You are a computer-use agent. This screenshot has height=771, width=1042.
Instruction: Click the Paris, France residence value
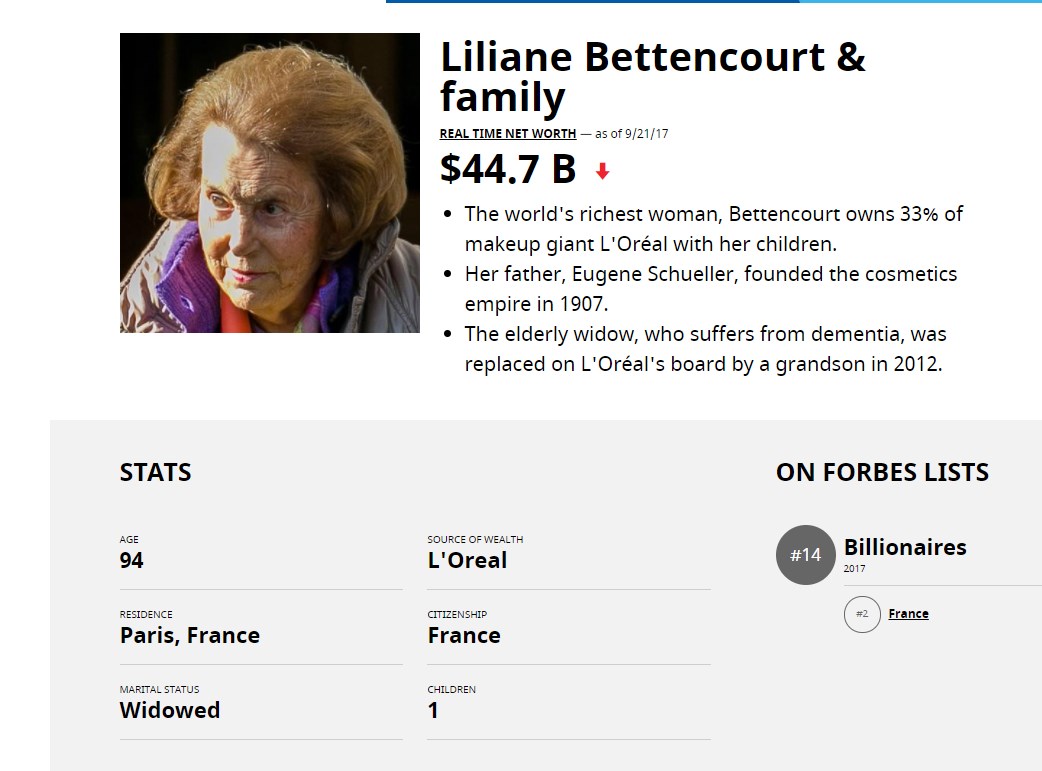tap(190, 635)
